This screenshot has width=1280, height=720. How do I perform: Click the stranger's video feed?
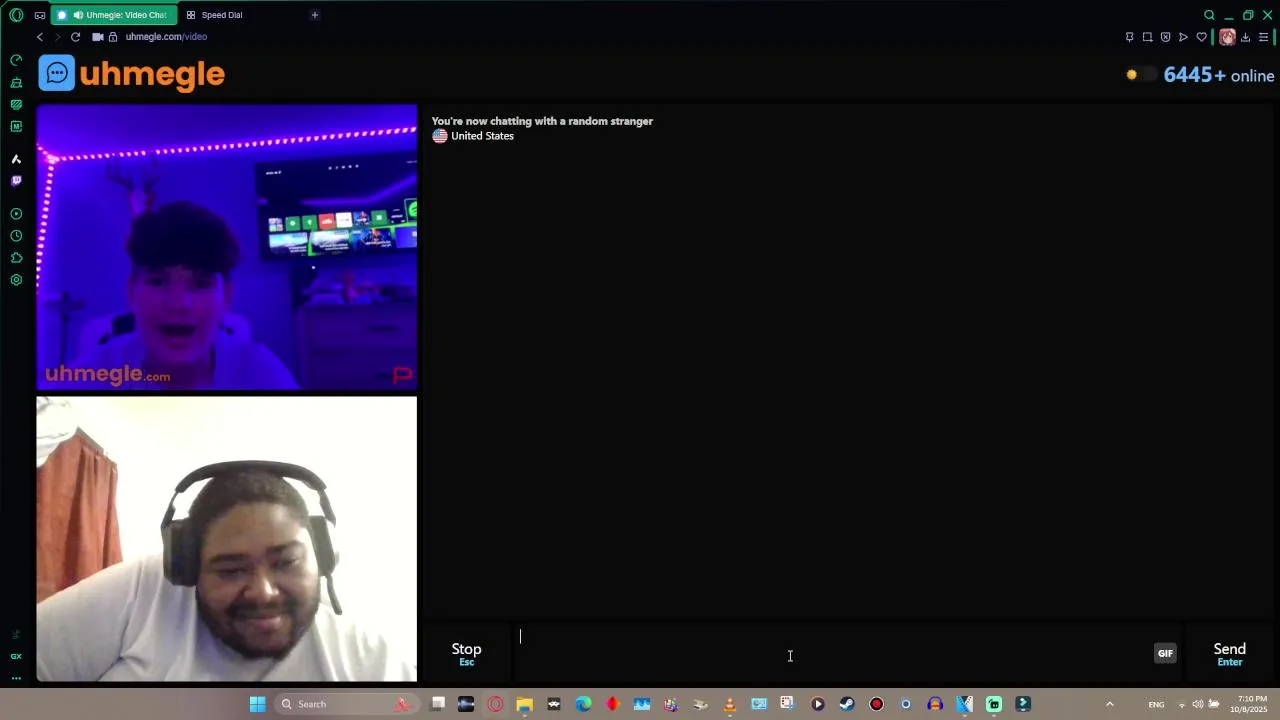pyautogui.click(x=227, y=247)
